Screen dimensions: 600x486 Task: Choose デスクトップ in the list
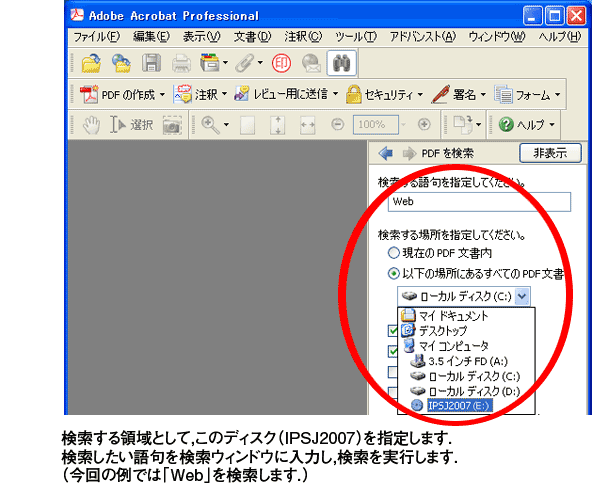(466, 331)
